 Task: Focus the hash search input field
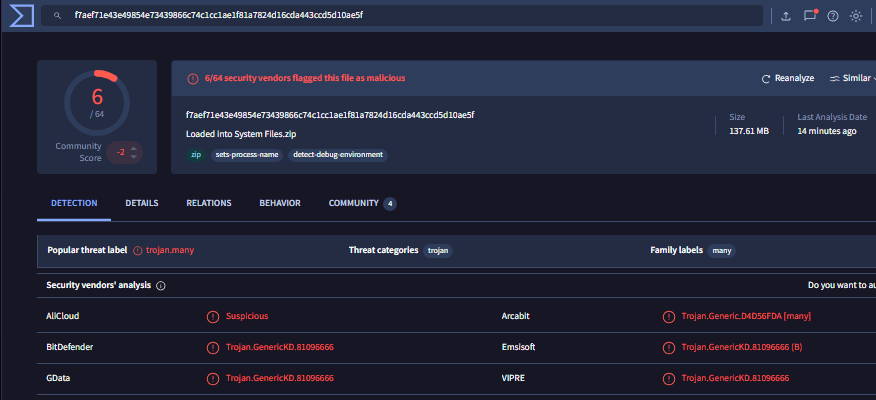[x=402, y=16]
